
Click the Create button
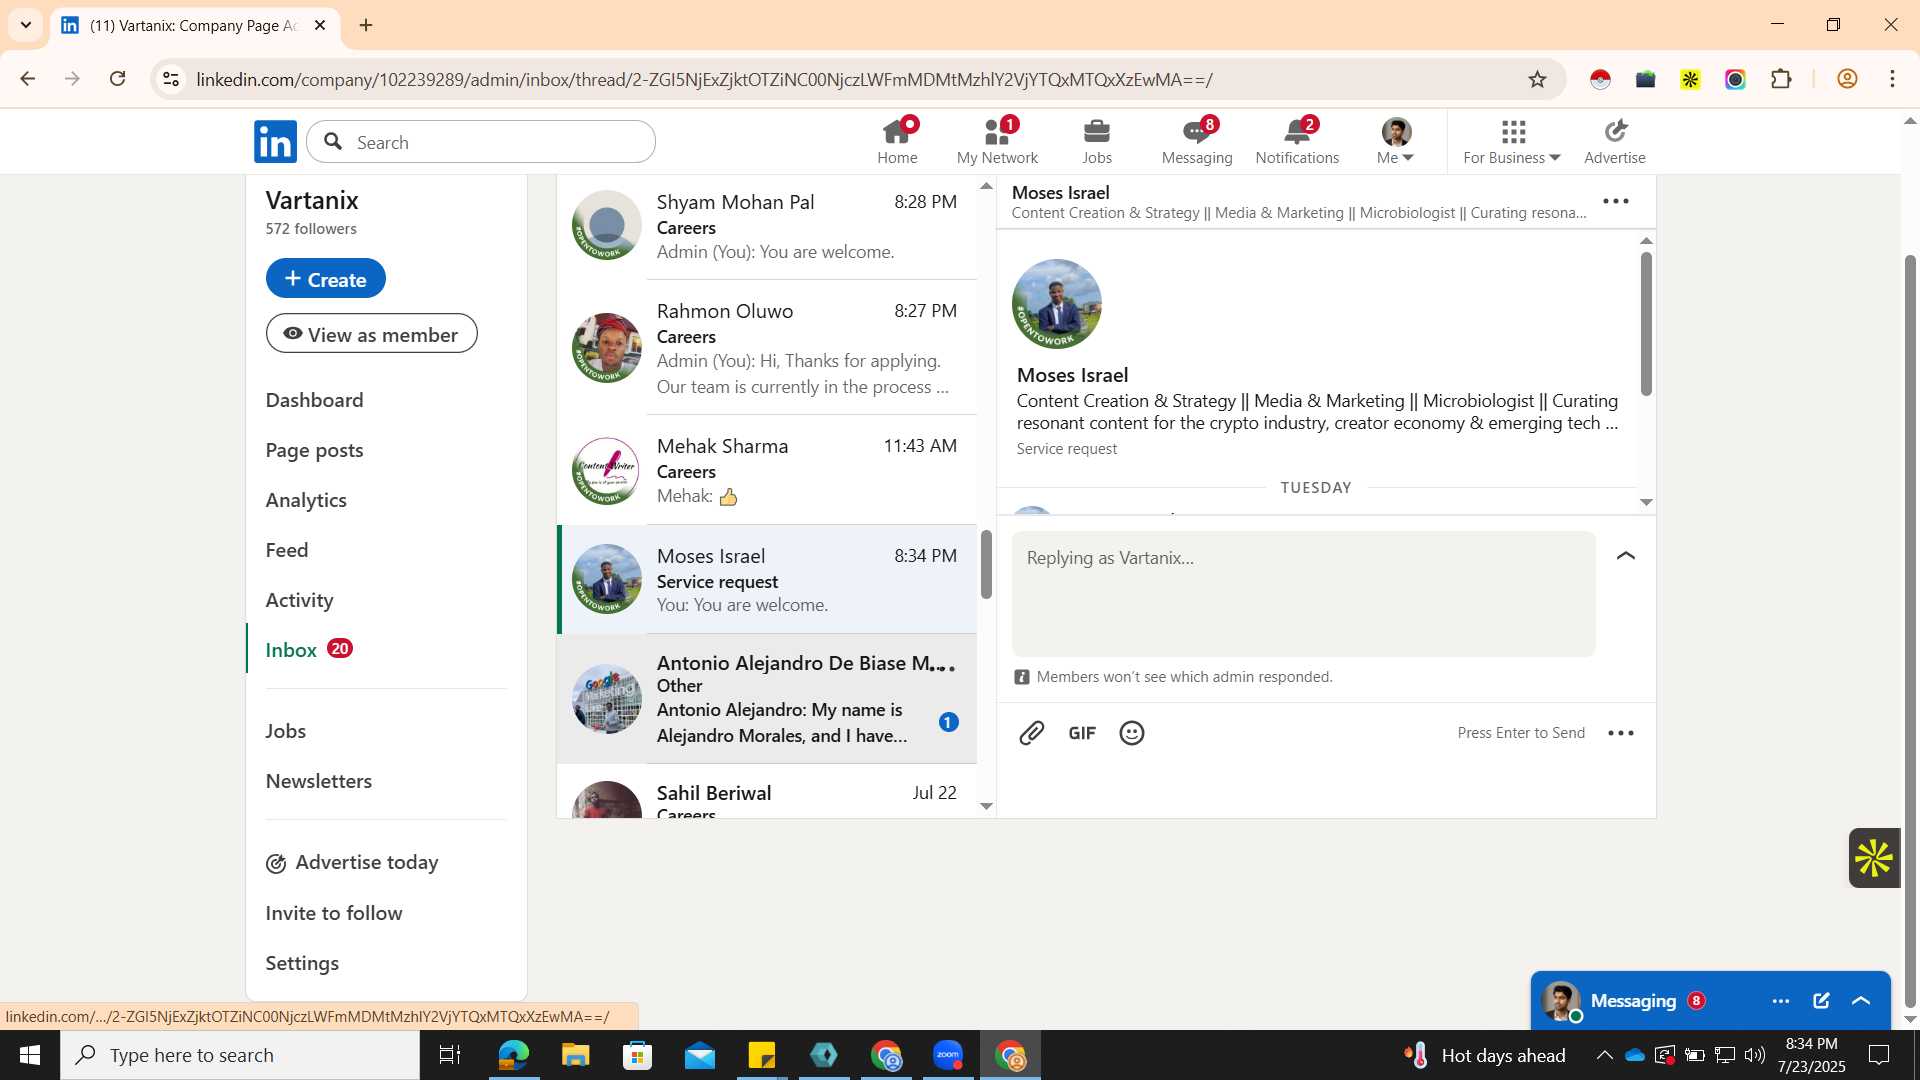(x=326, y=279)
